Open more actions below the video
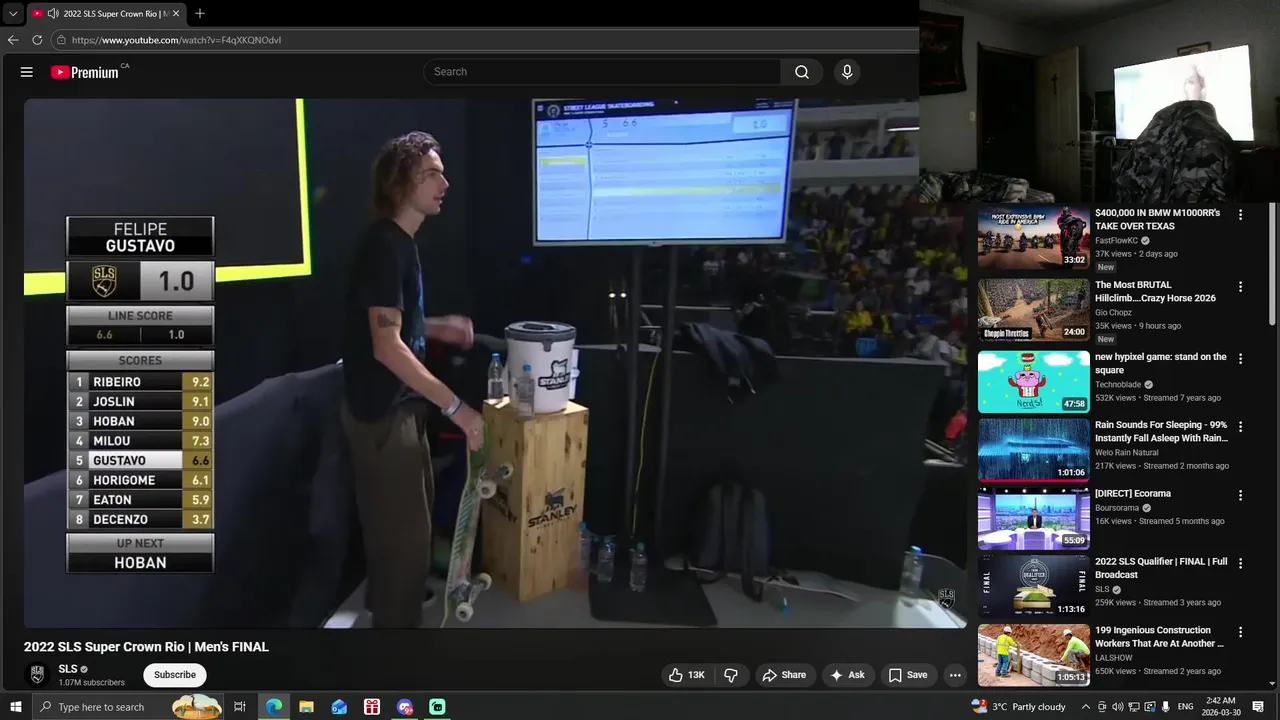1280x720 pixels. (955, 675)
